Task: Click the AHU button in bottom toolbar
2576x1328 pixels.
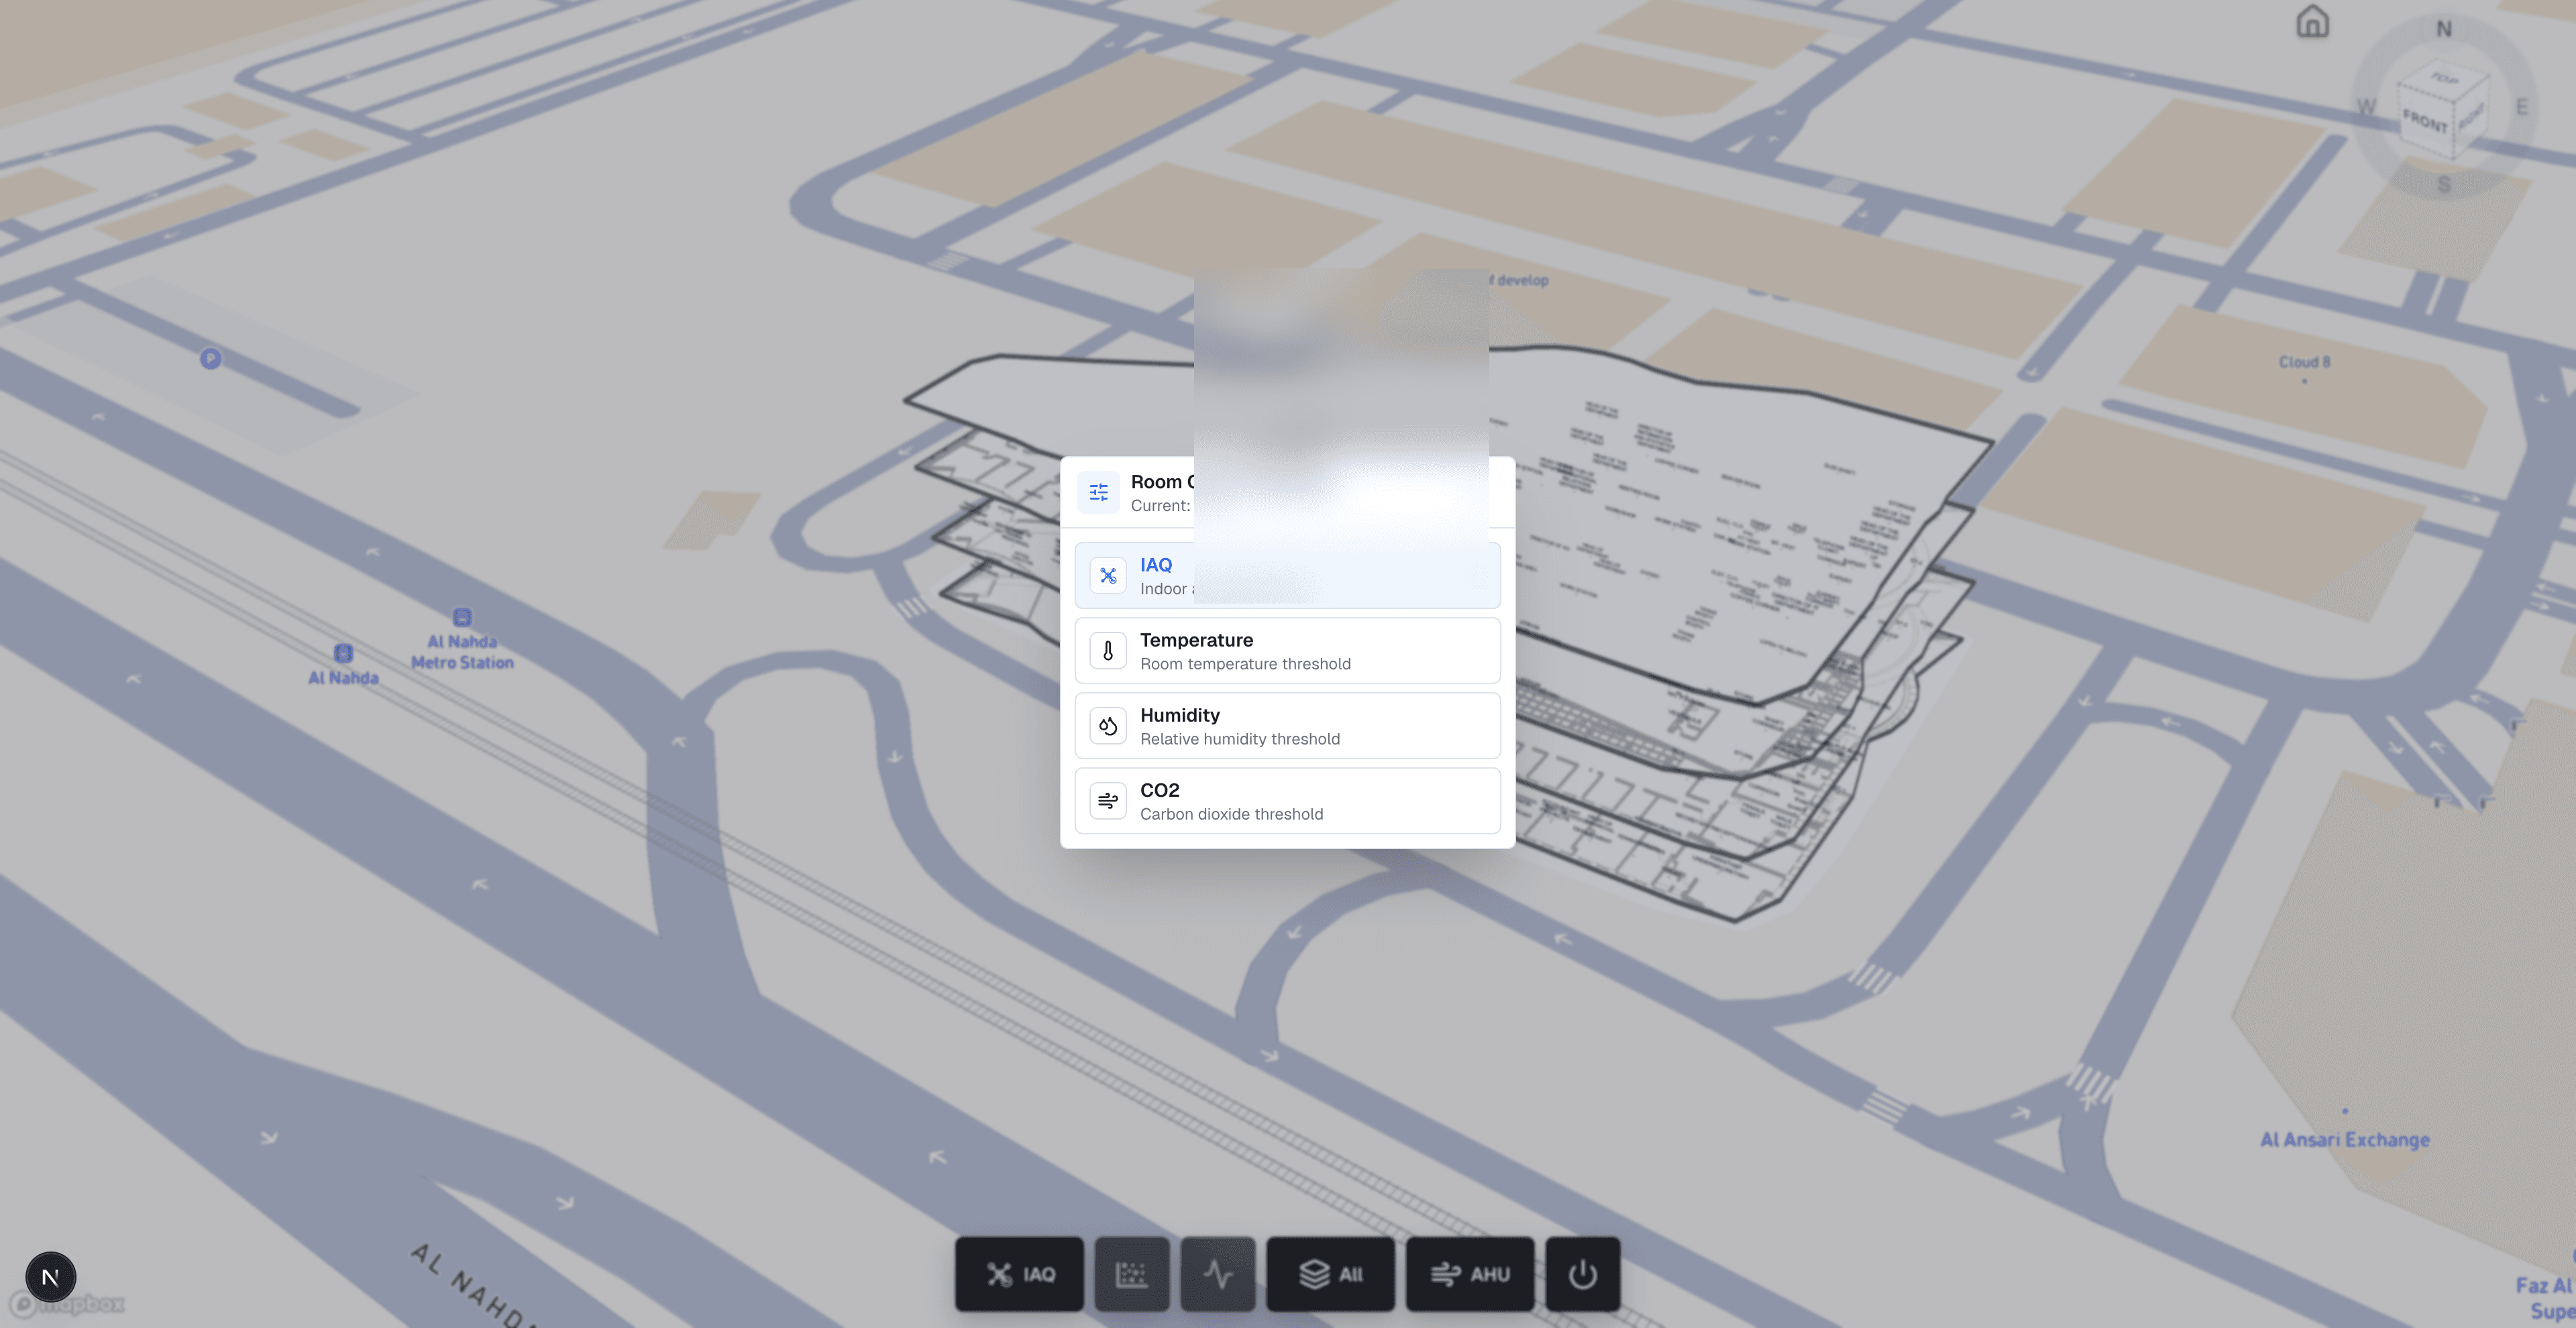Action: 1470,1274
